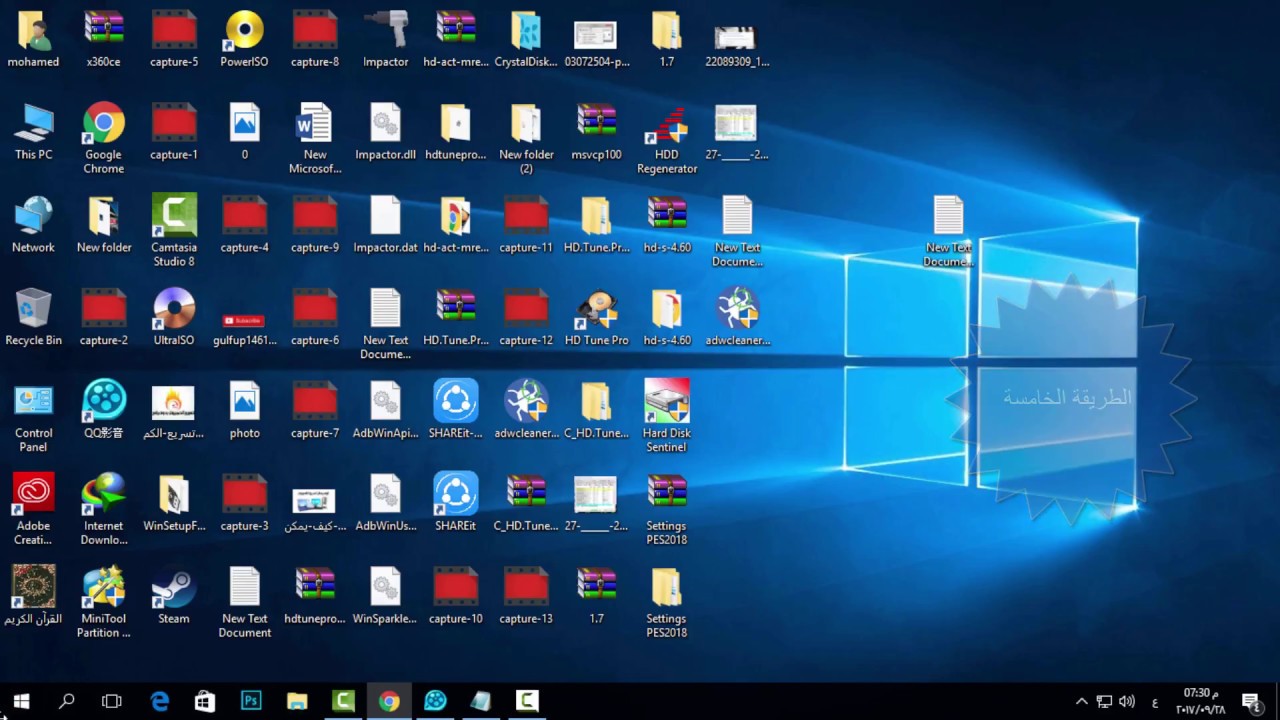
Task: Select the Network desktop icon
Action: pos(33,224)
